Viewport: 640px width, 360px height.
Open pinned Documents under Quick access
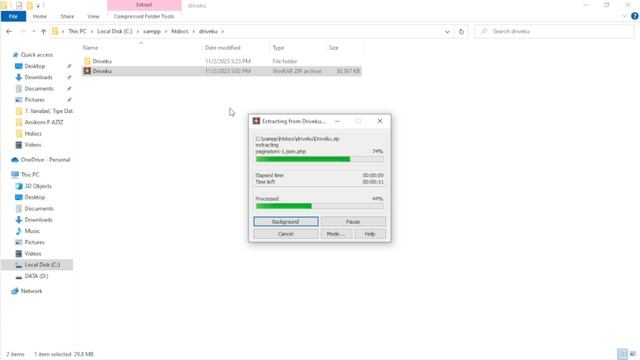38,89
